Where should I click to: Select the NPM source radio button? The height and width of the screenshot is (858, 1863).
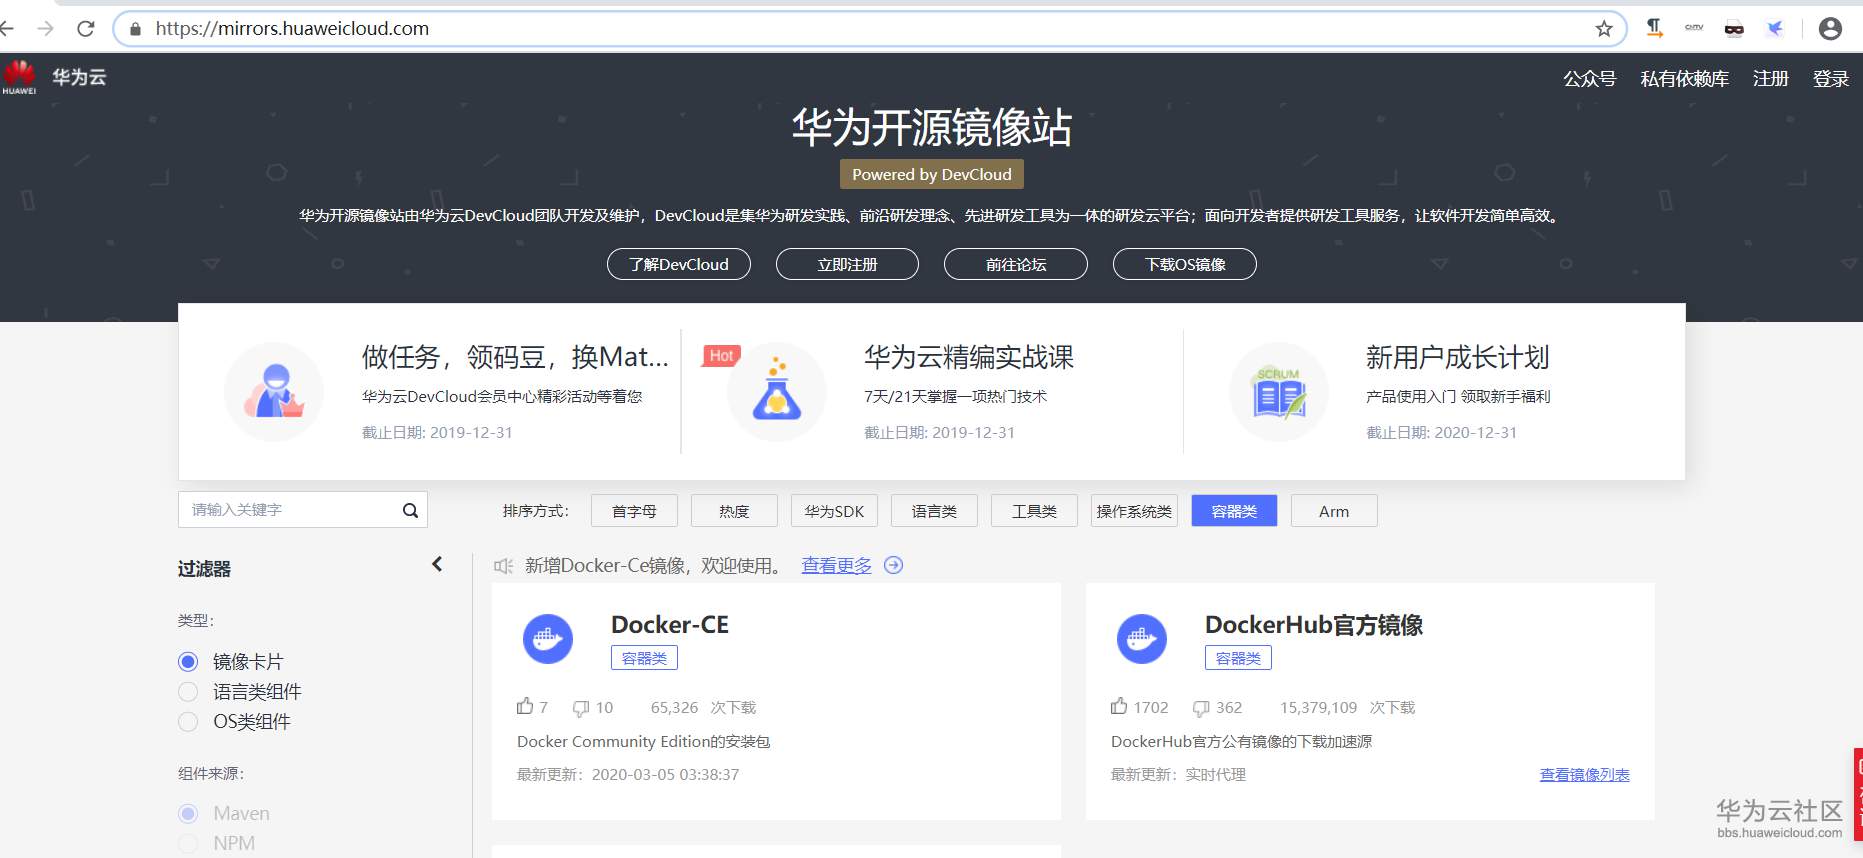[188, 844]
